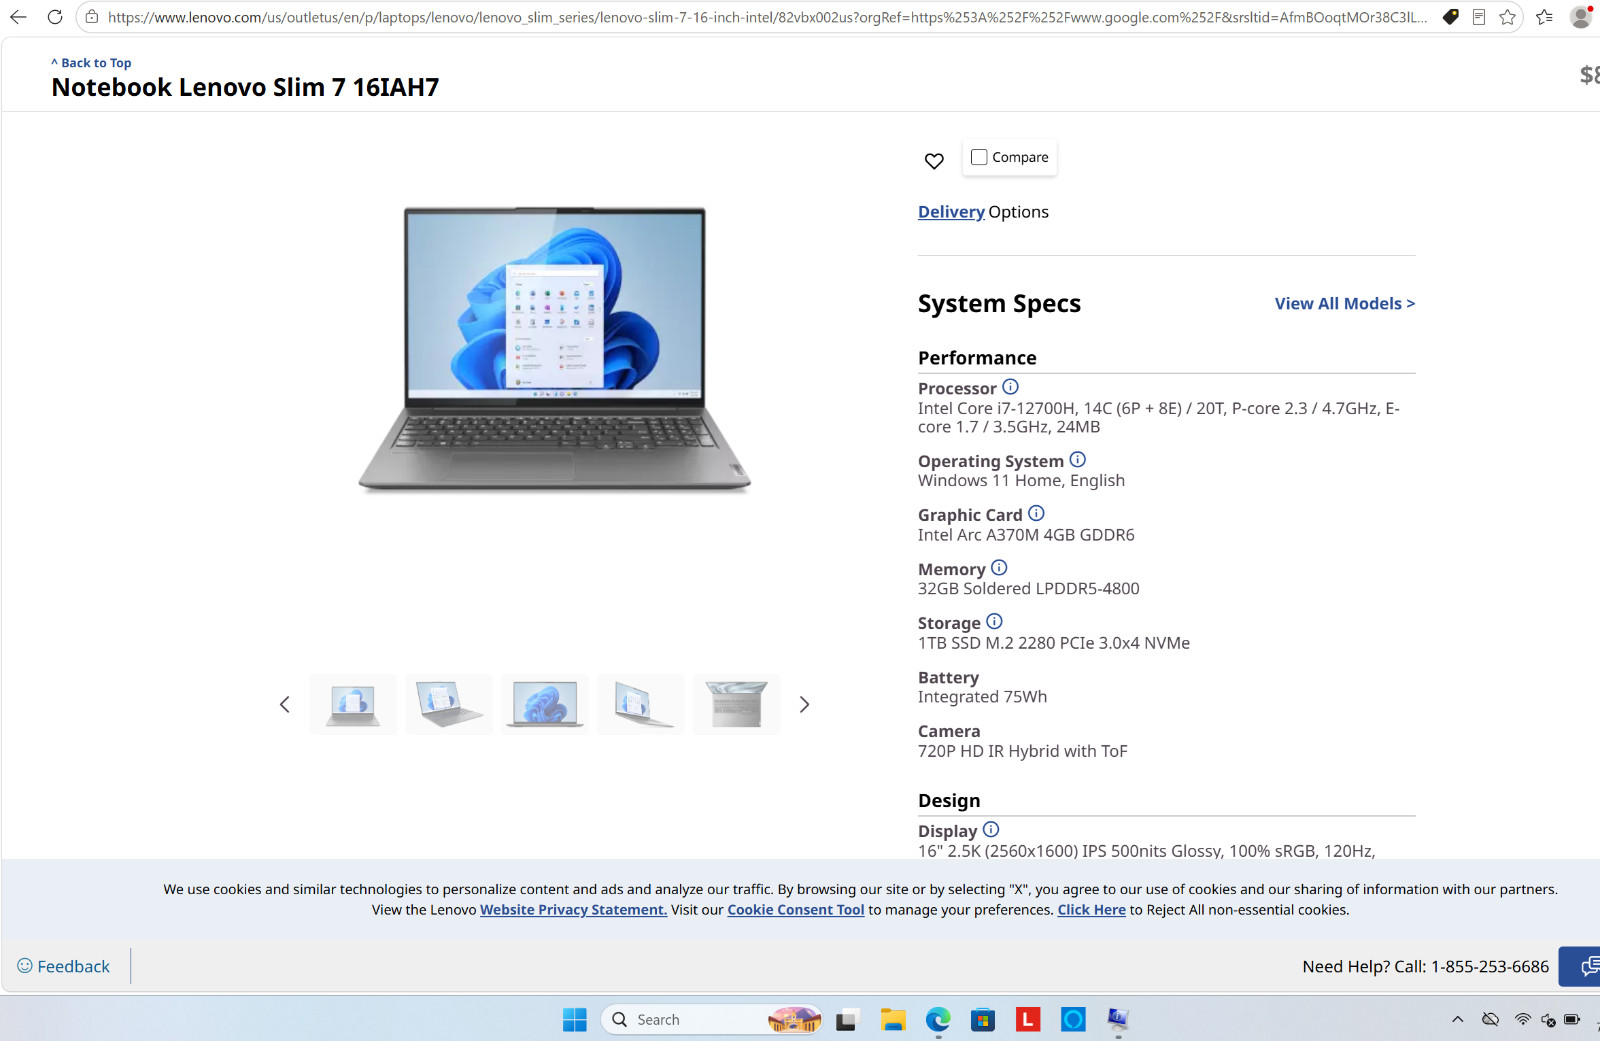View site info via the address bar lock icon
Viewport: 1600px width, 1041px height.
pyautogui.click(x=91, y=17)
